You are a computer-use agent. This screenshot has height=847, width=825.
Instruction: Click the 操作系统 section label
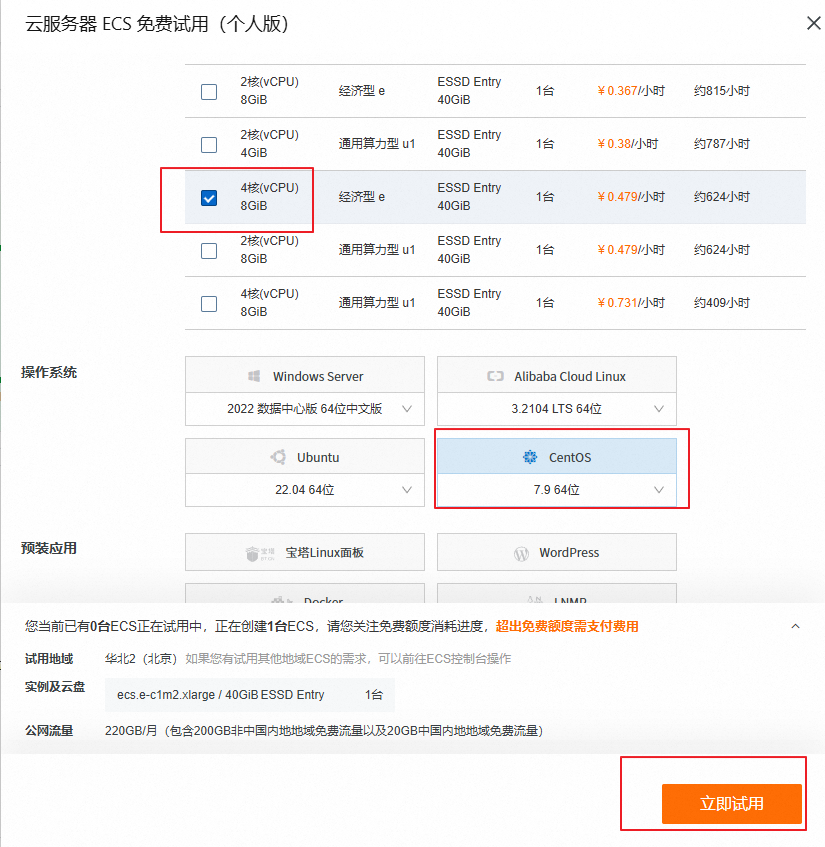pos(49,372)
